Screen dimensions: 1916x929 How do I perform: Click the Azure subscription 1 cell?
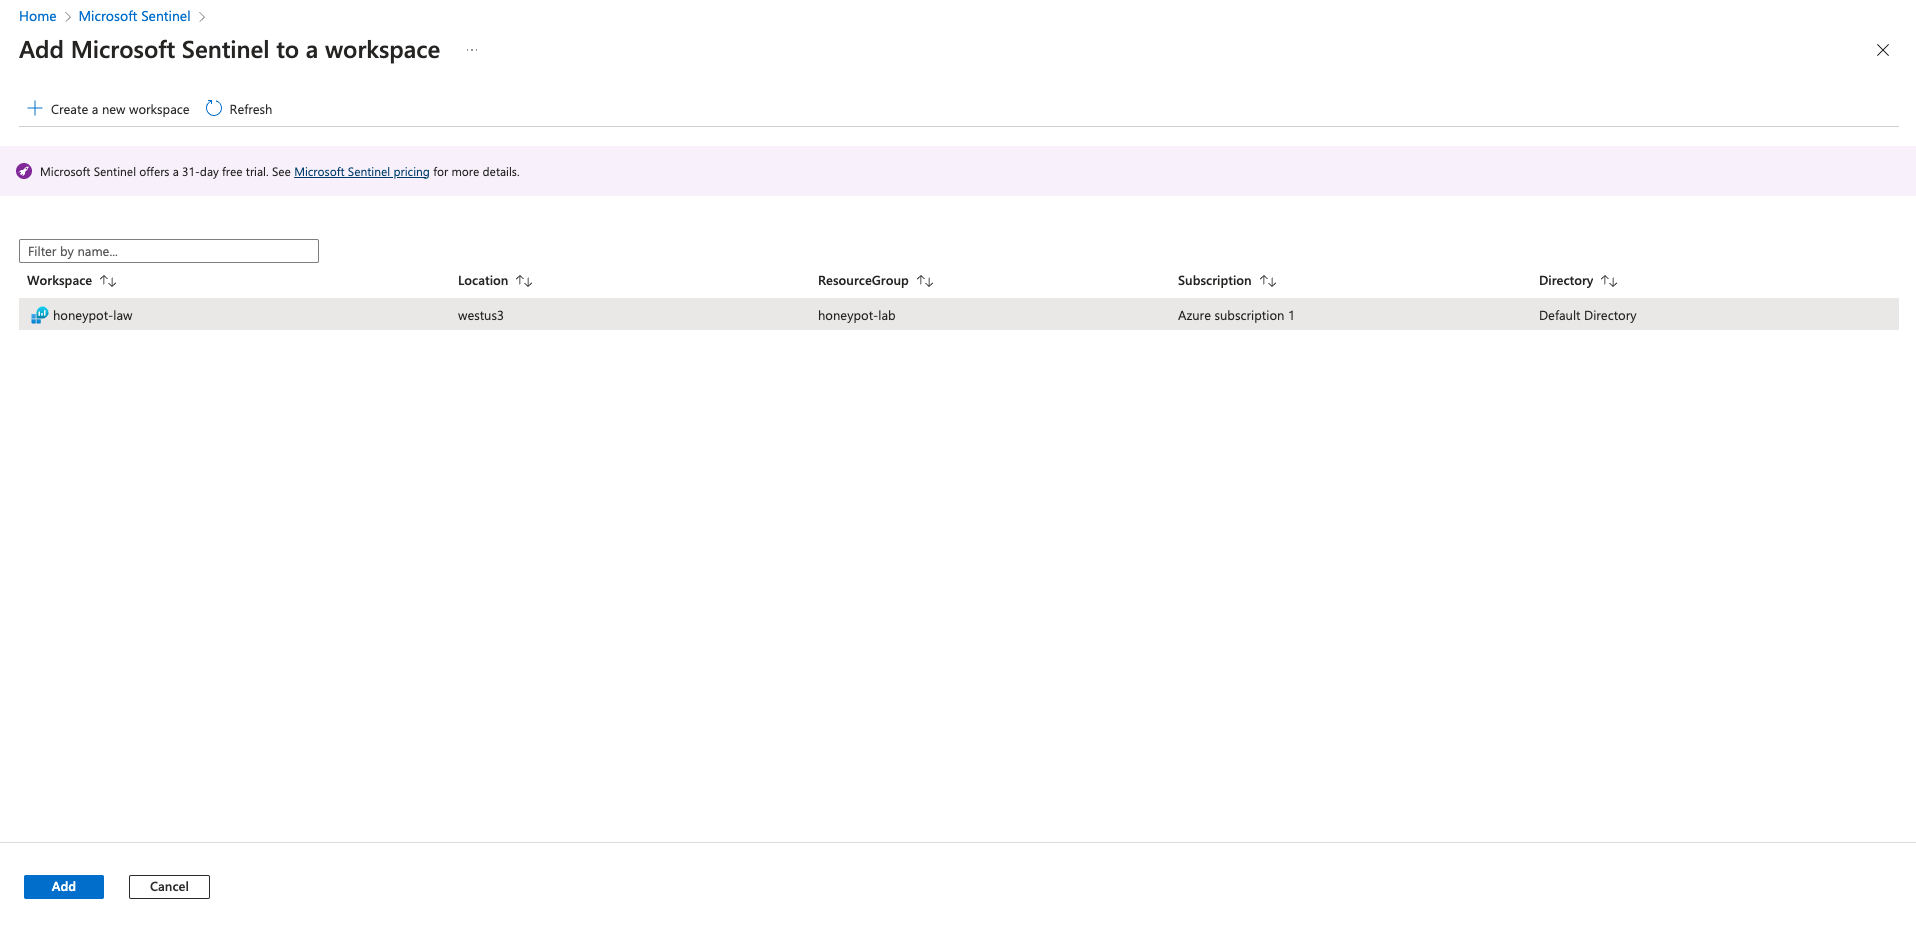1236,315
